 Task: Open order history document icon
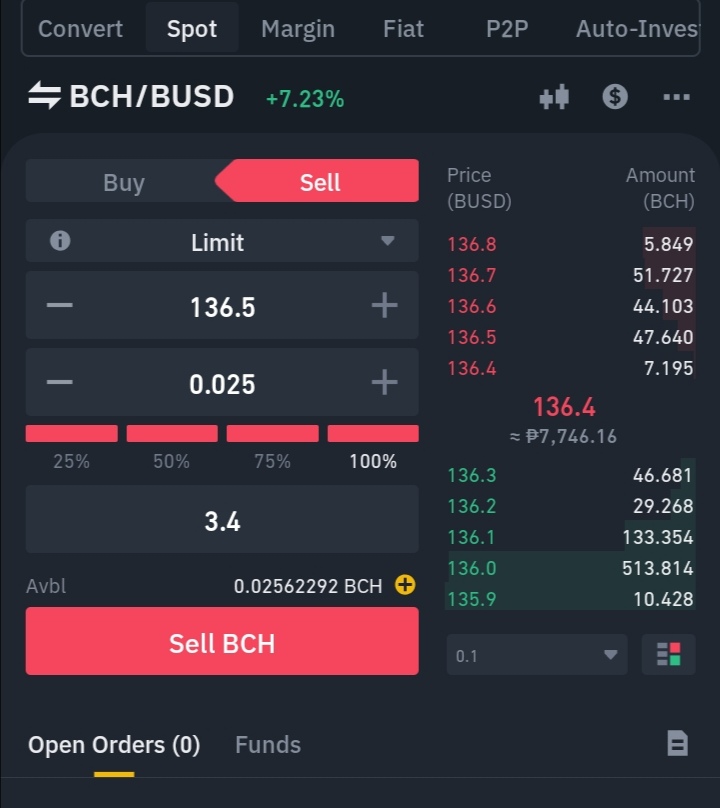point(677,744)
